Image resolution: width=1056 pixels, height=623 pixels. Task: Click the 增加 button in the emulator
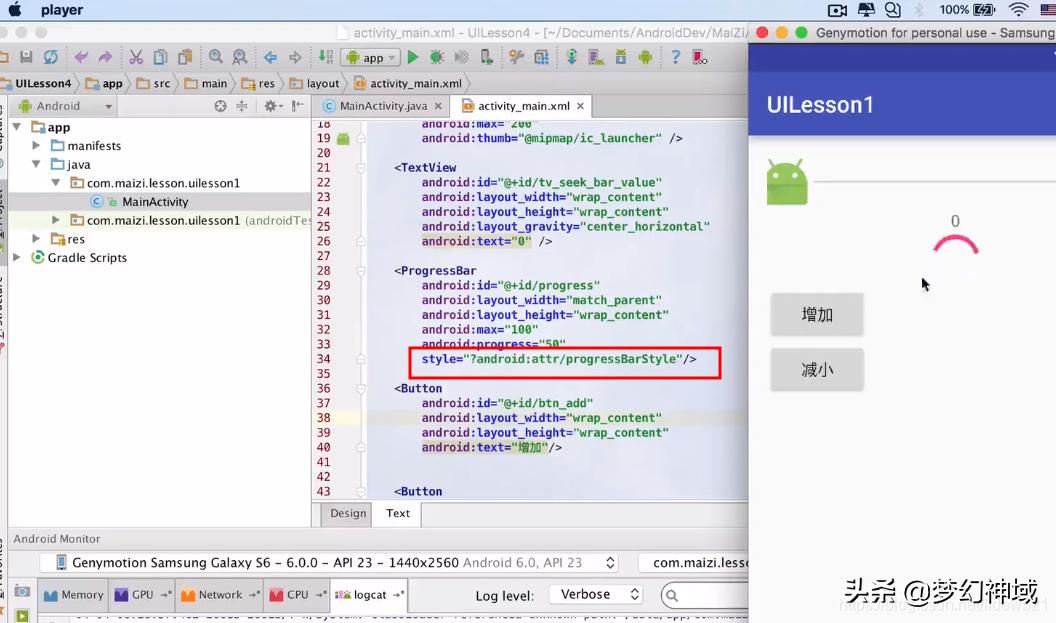tap(816, 314)
